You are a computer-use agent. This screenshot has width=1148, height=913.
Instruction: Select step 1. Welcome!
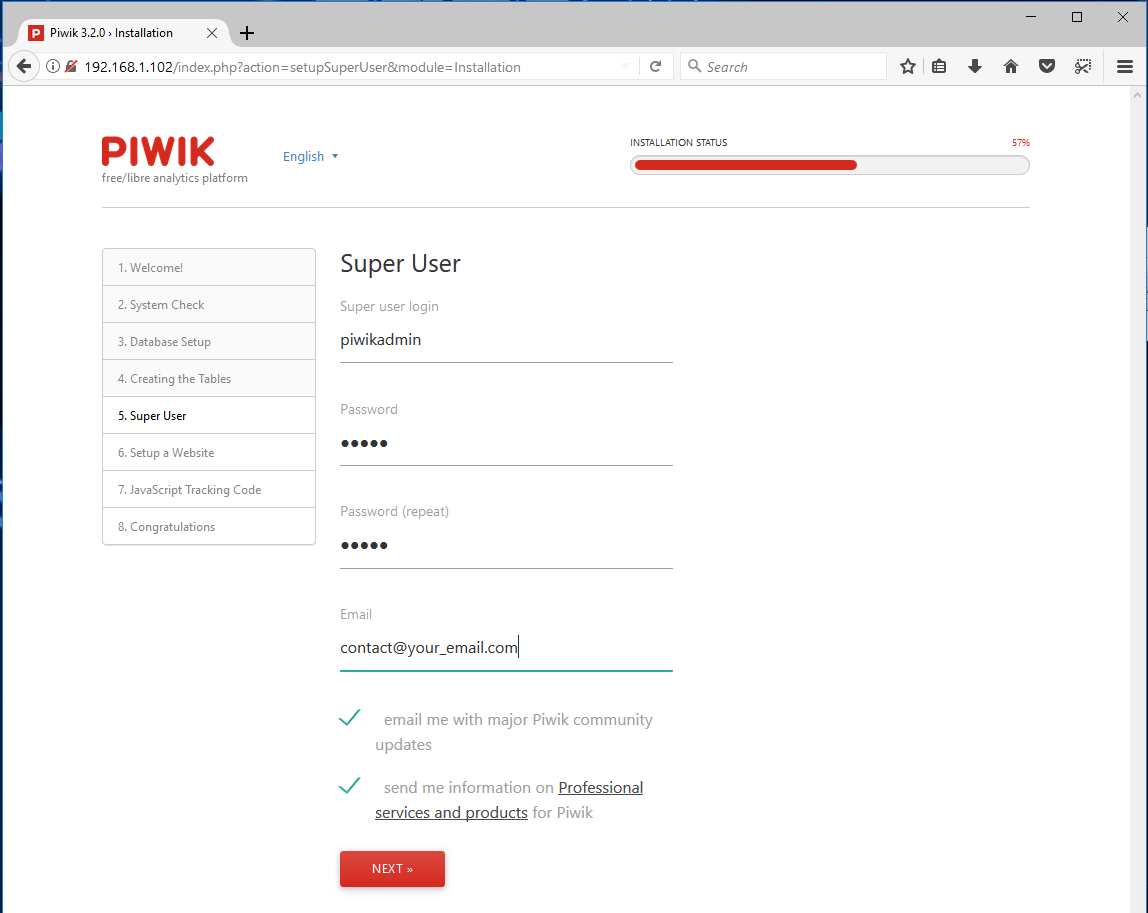pos(209,267)
